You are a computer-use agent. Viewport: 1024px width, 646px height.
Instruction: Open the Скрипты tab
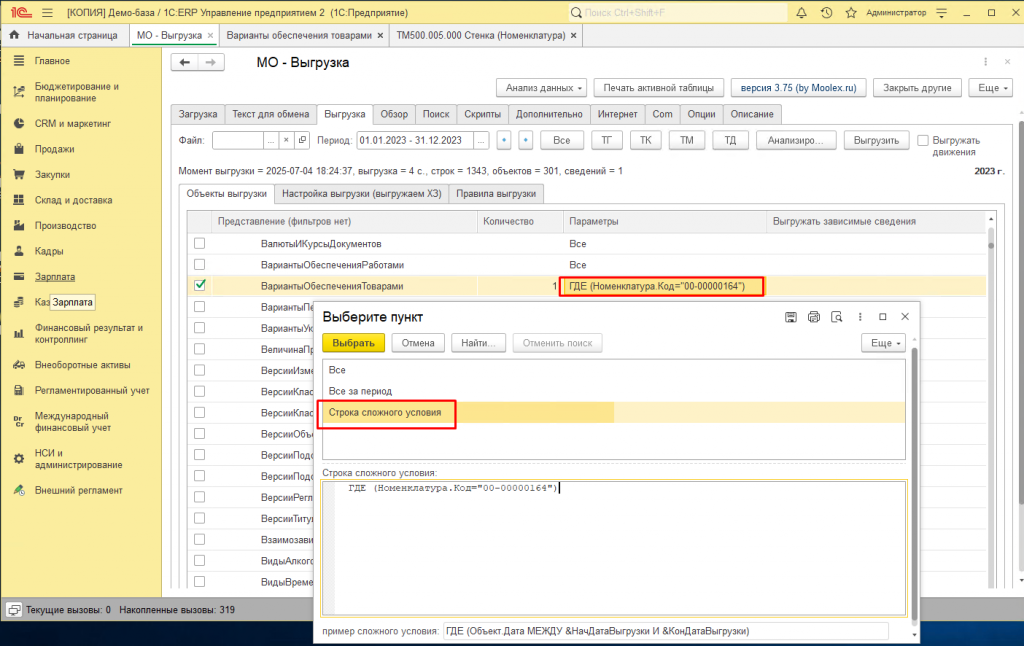coord(483,114)
